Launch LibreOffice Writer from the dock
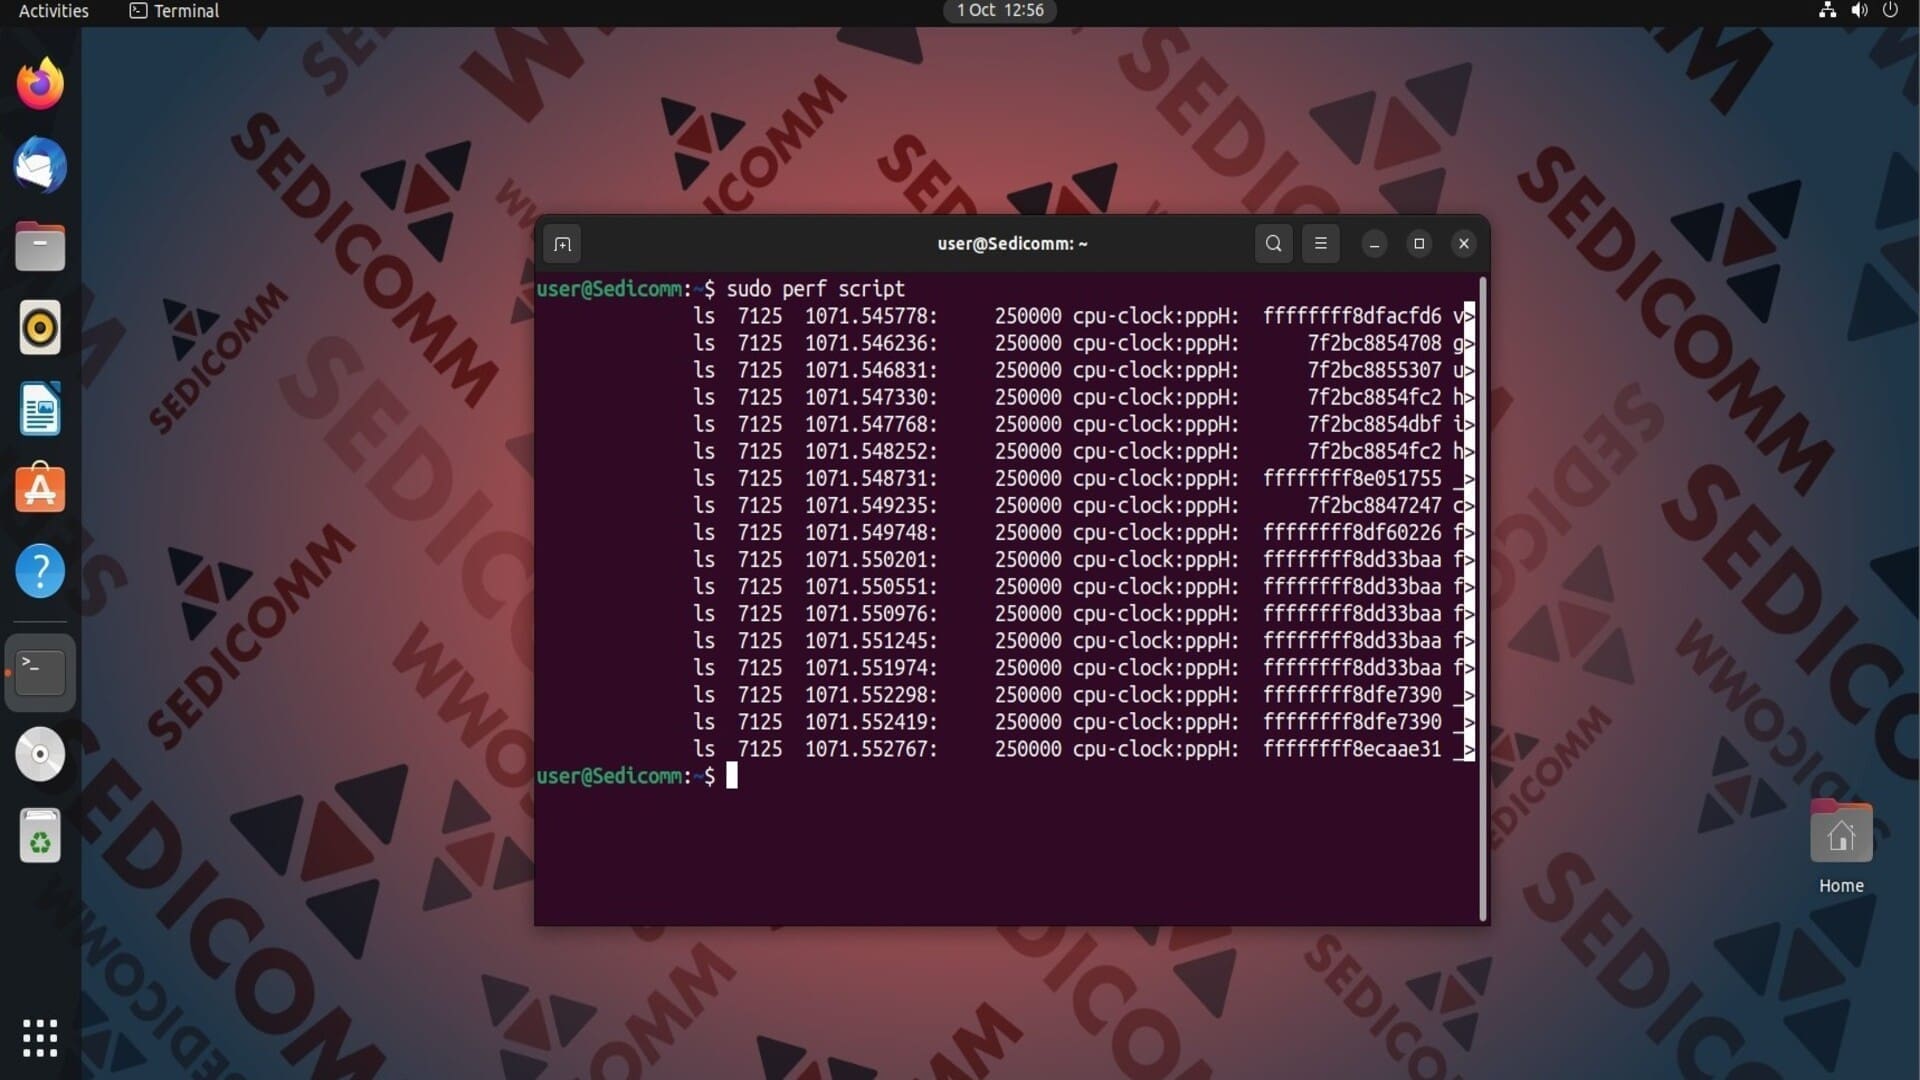 [x=40, y=409]
